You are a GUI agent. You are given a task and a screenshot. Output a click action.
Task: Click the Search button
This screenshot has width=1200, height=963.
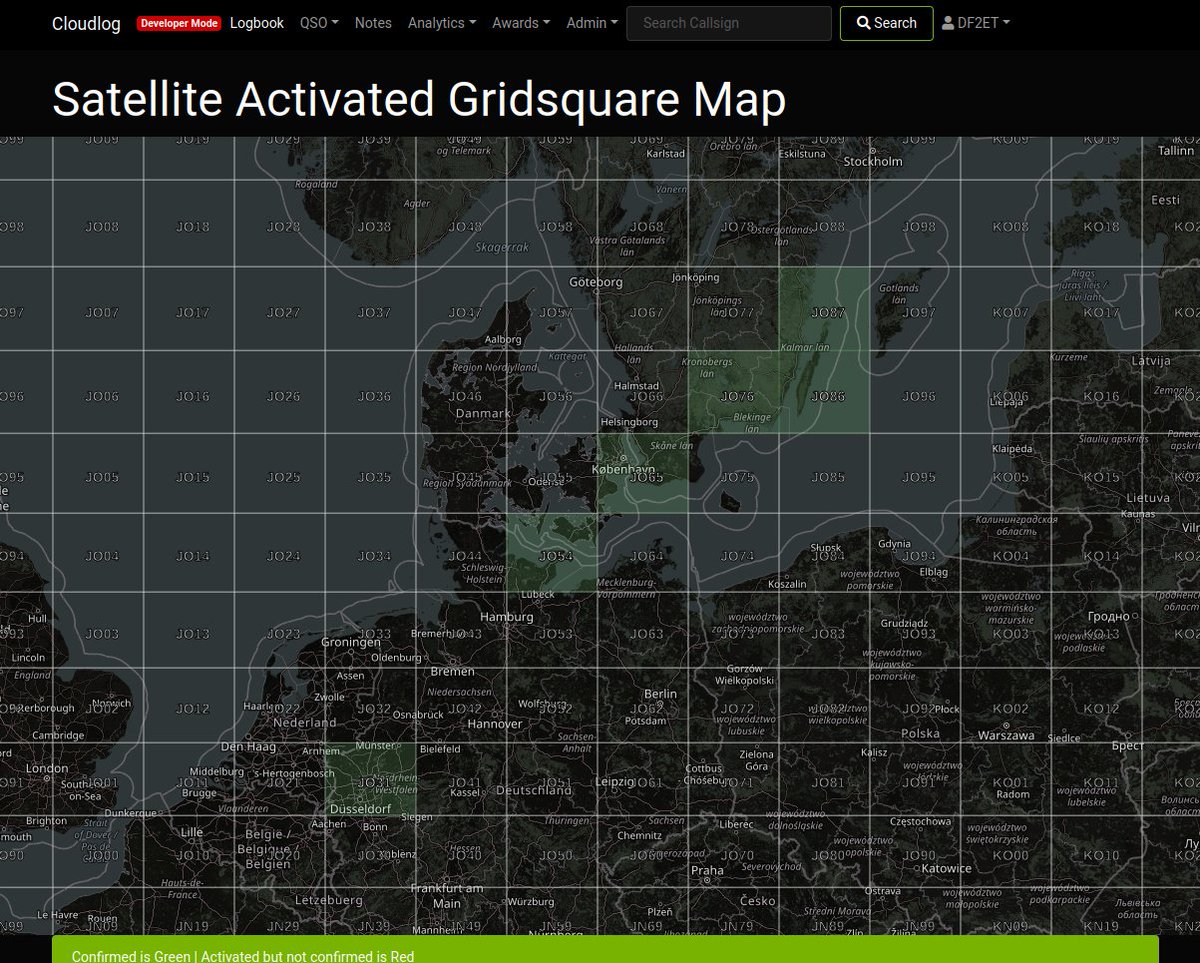point(886,23)
